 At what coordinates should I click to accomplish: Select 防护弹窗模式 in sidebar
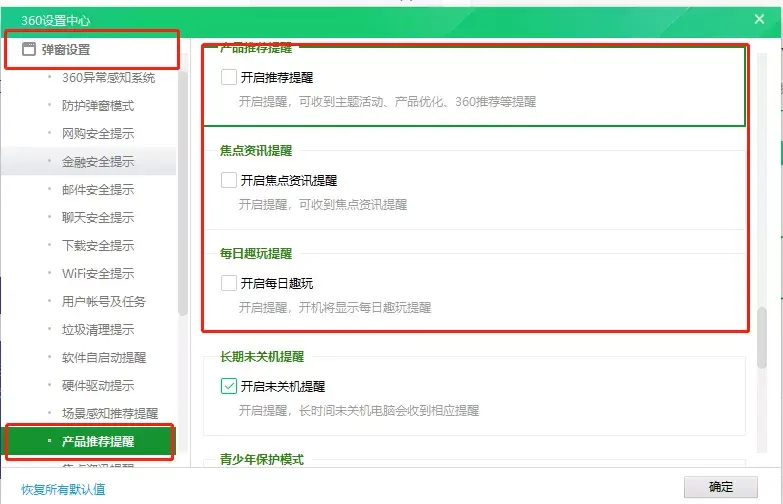point(98,105)
